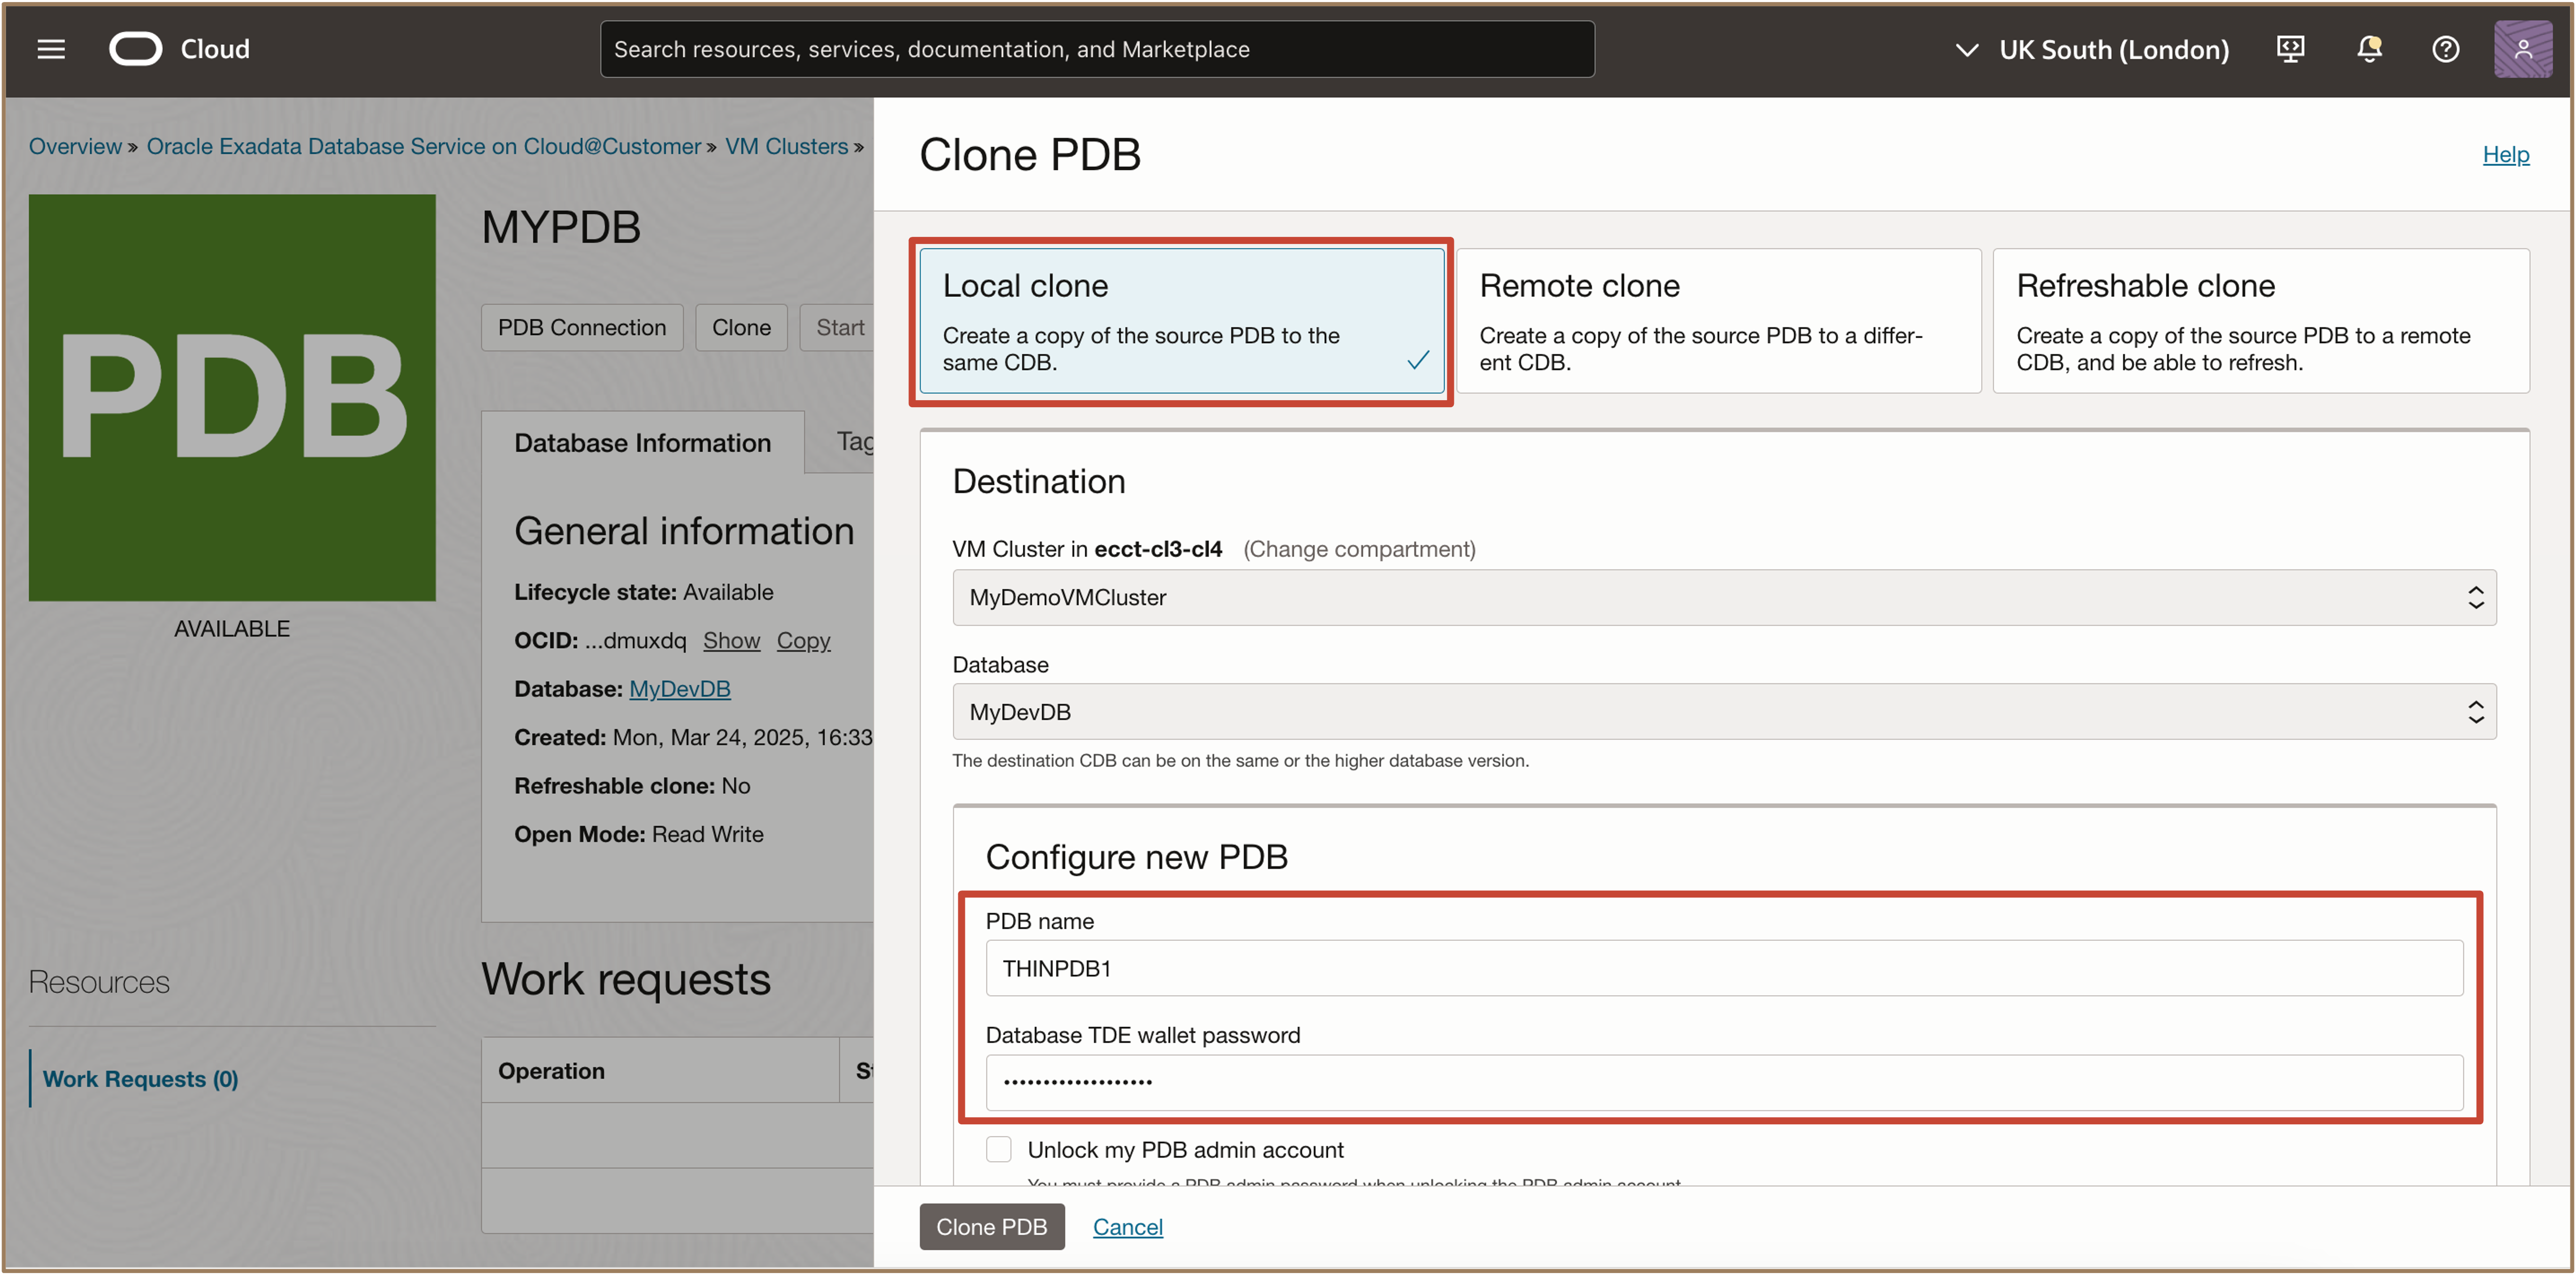
Task: Select Work Requests (0) in Resources
Action: pyautogui.click(x=140, y=1079)
